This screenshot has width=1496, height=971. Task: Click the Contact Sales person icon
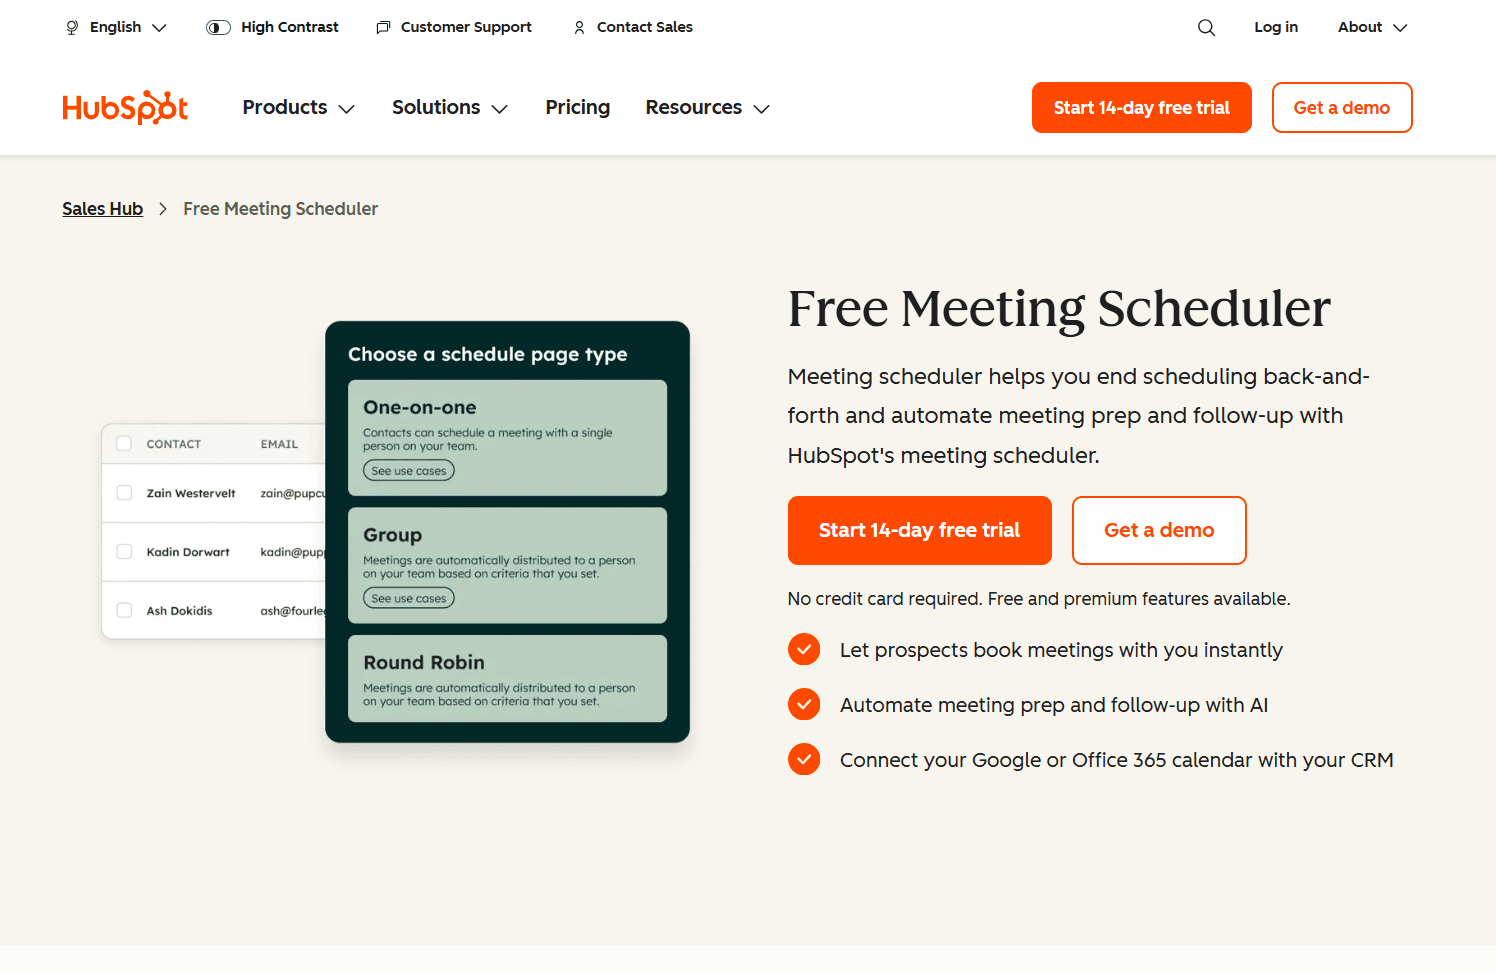click(579, 27)
